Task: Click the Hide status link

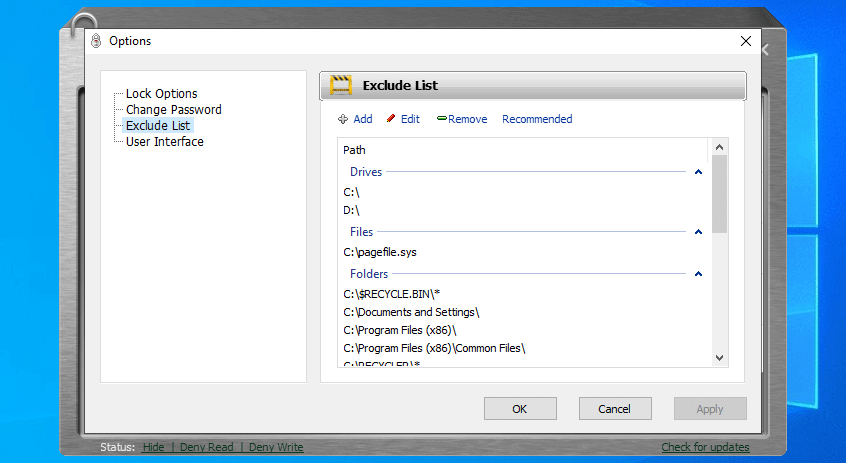Action: (153, 447)
